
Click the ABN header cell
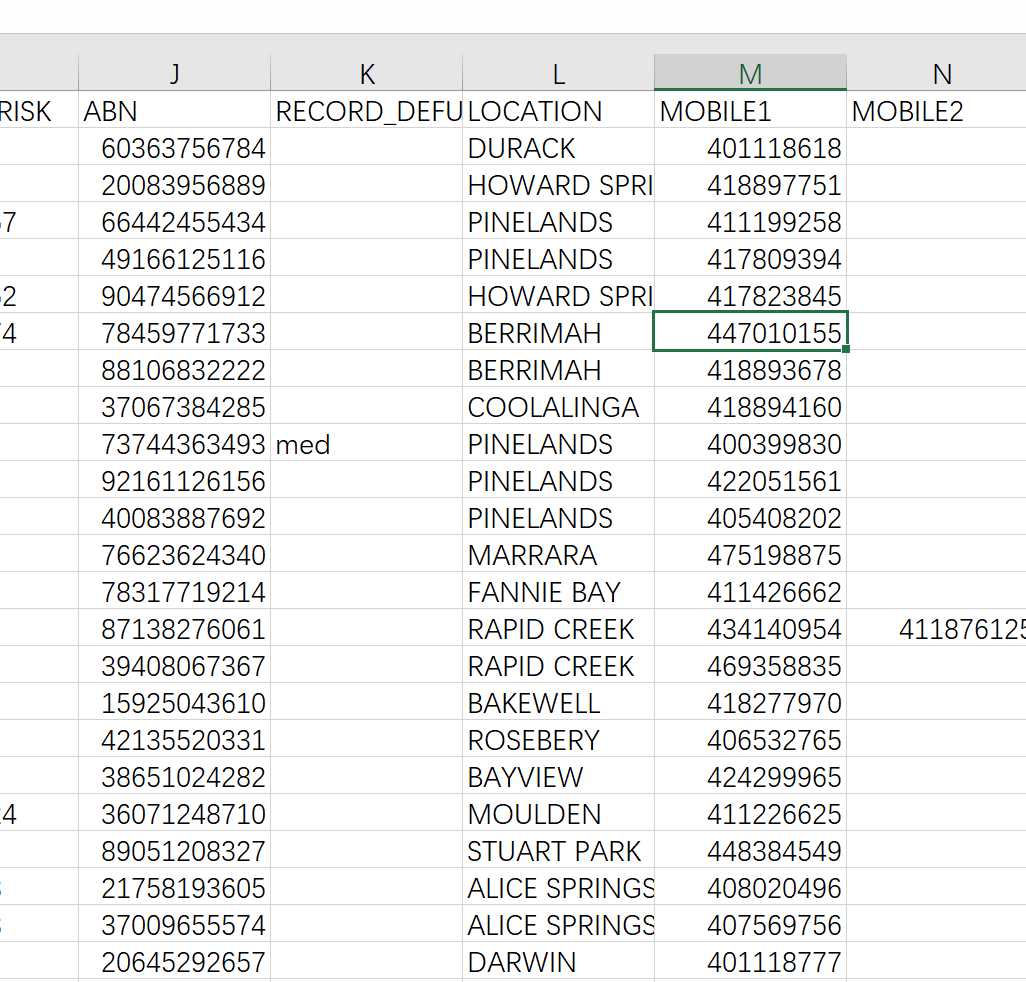tap(174, 110)
